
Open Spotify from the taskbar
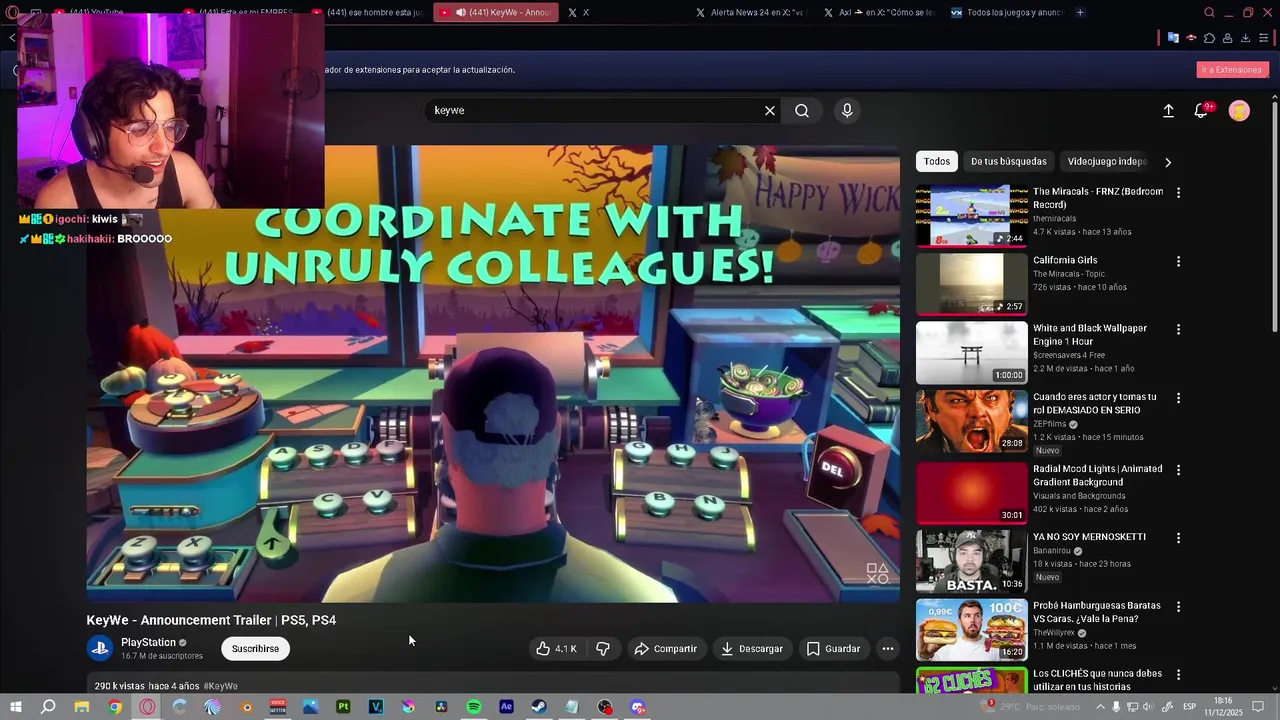(474, 707)
